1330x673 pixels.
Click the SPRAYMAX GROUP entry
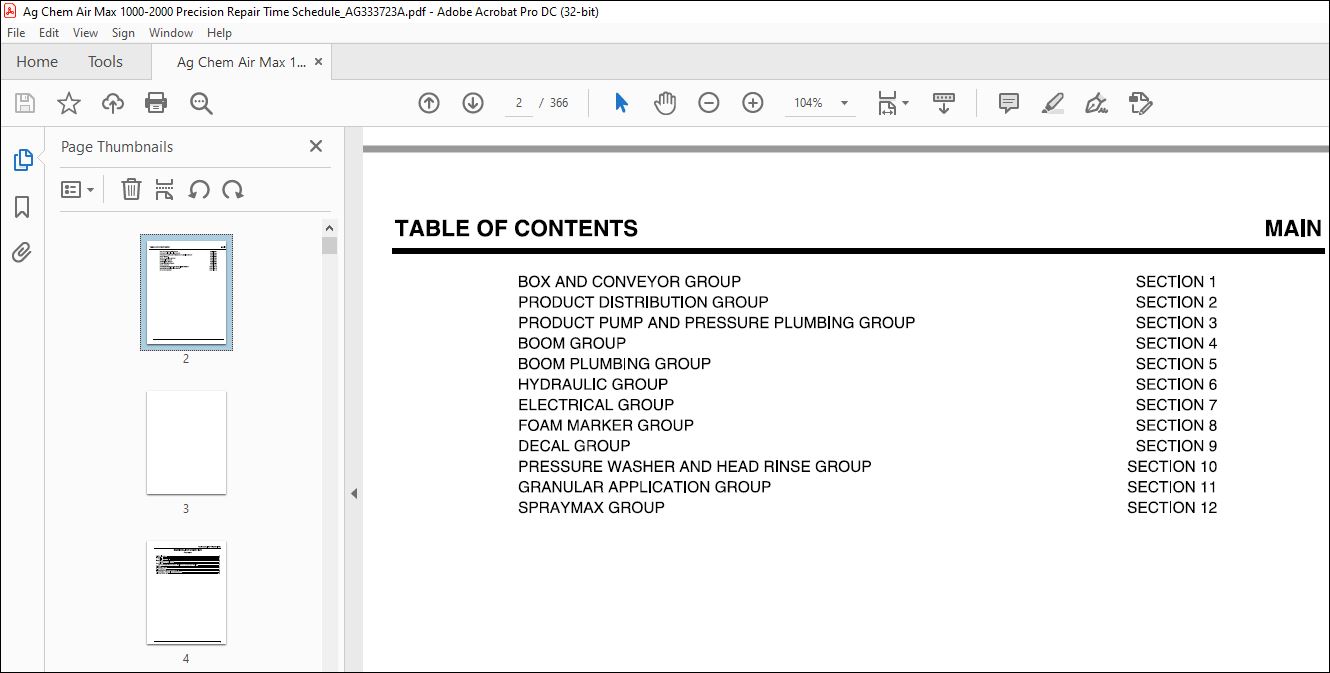[x=591, y=507]
